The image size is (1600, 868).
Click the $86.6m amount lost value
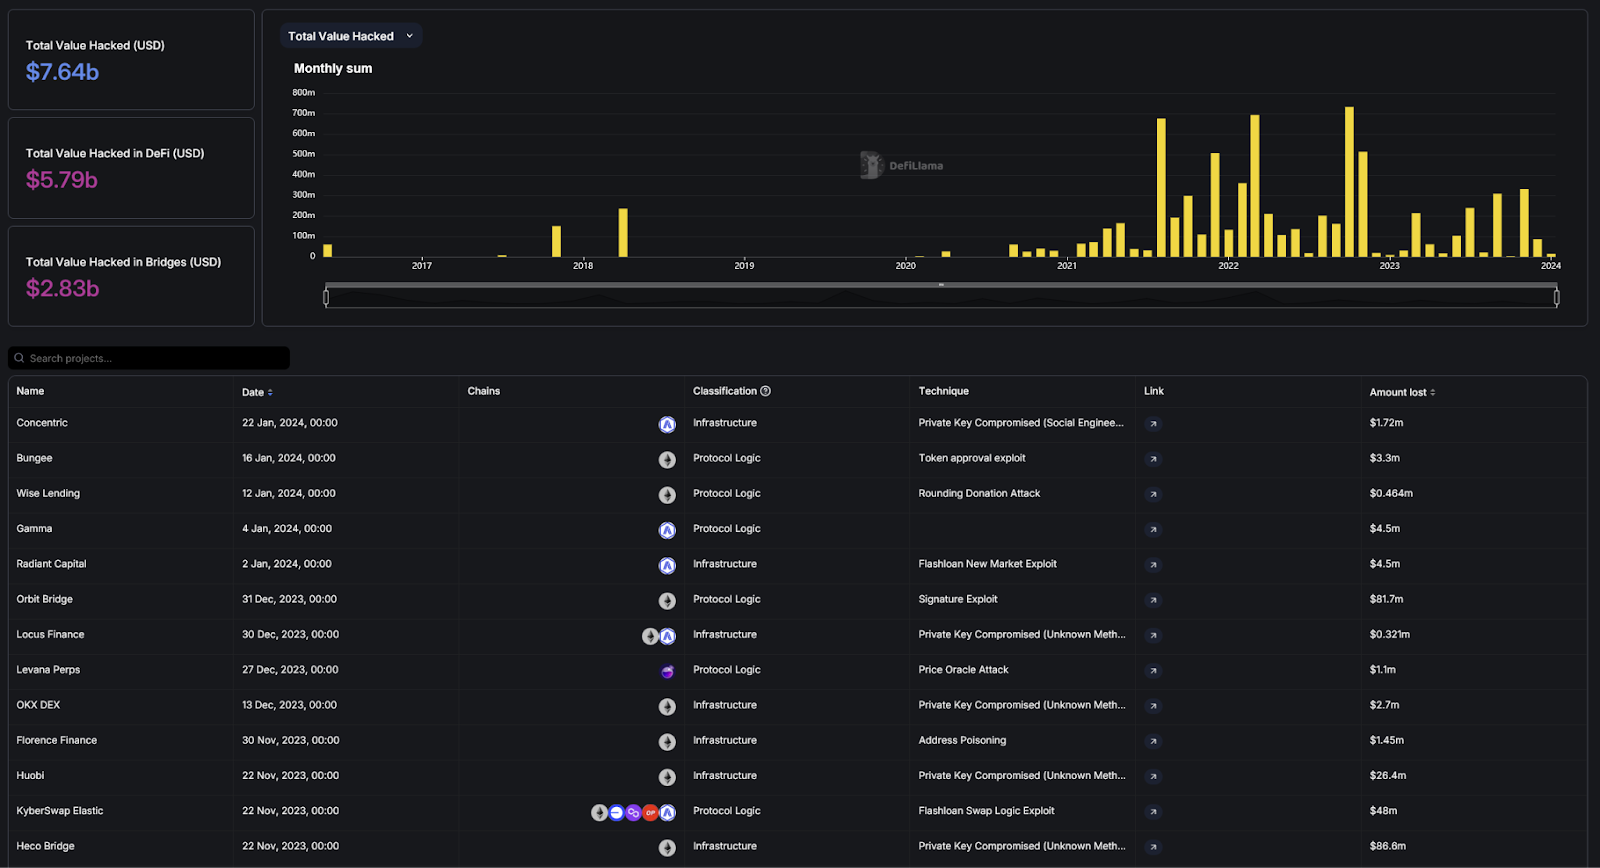tap(1388, 846)
